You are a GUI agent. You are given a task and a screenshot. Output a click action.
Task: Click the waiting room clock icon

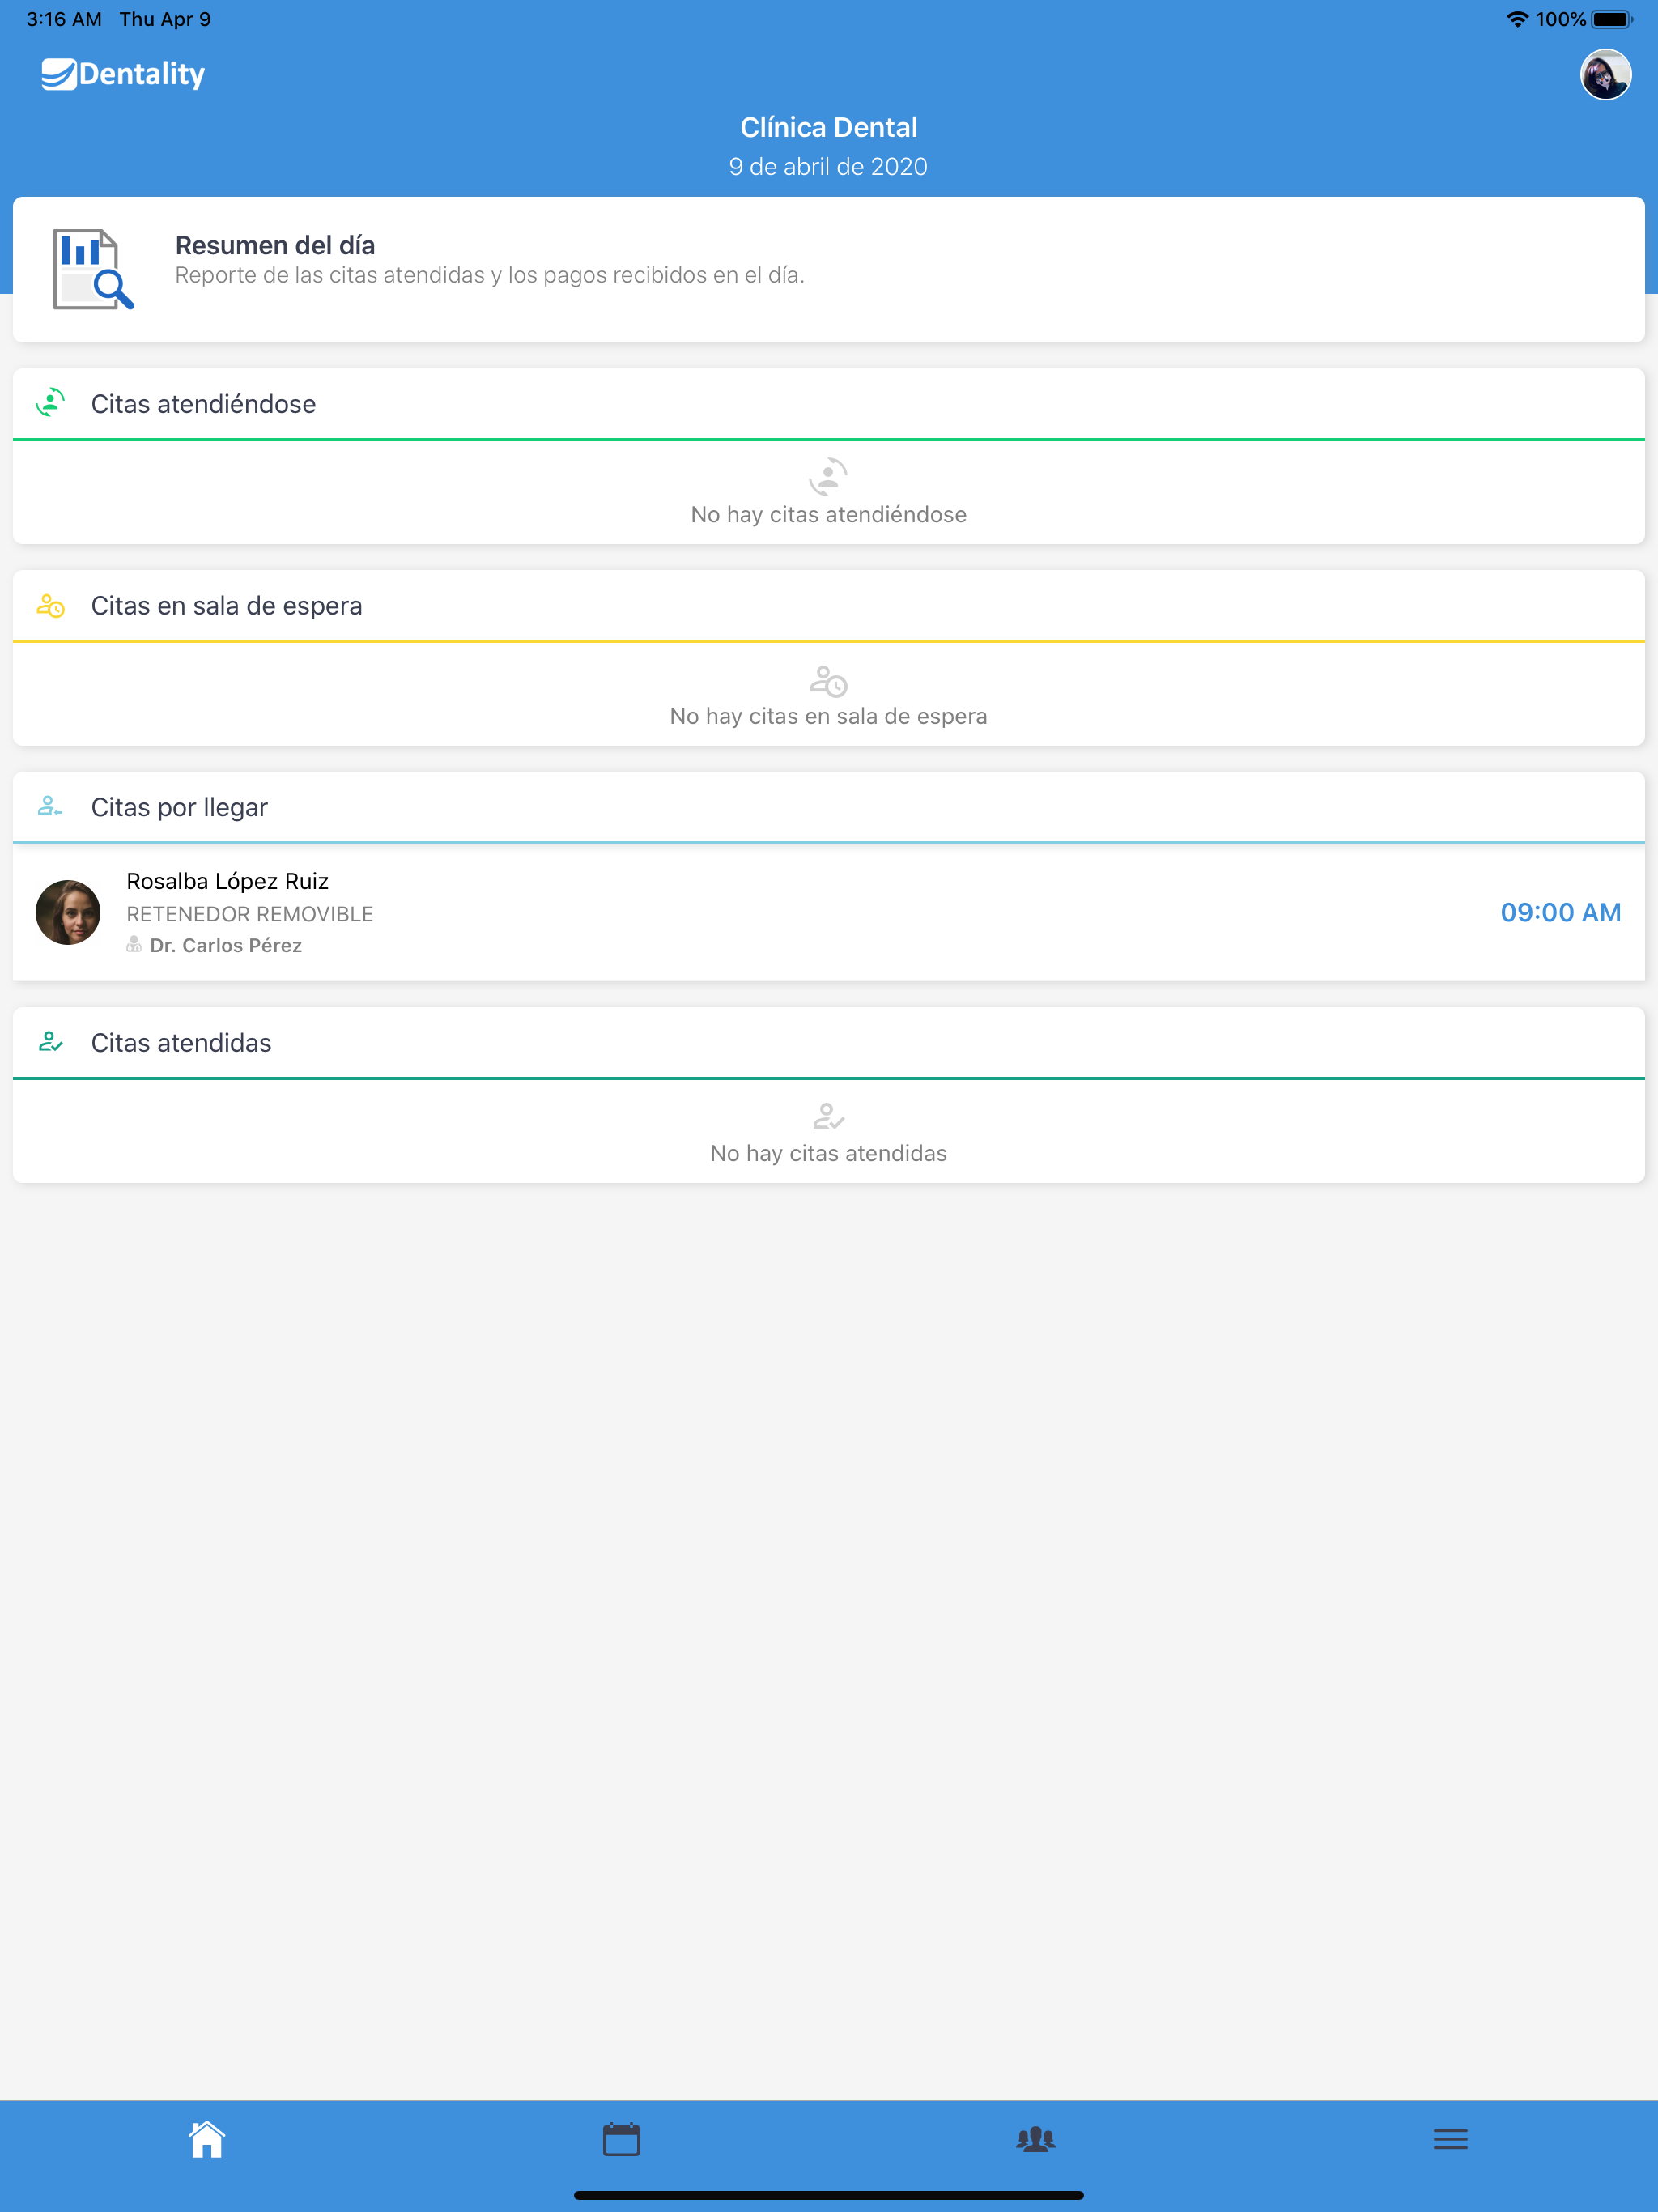pyautogui.click(x=50, y=605)
